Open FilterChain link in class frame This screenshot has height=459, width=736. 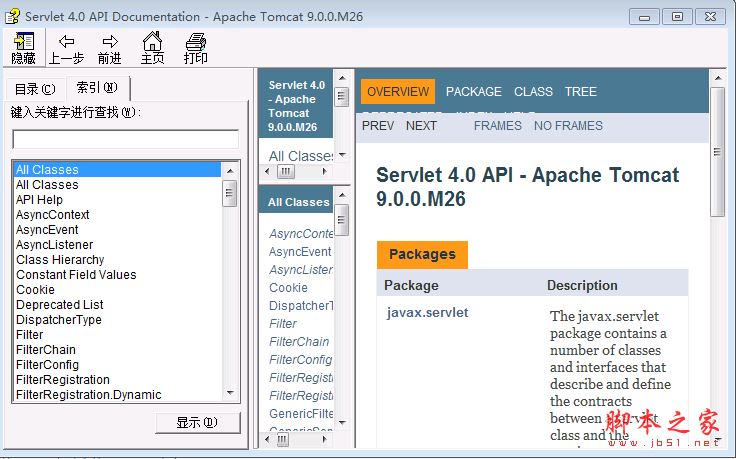[299, 342]
